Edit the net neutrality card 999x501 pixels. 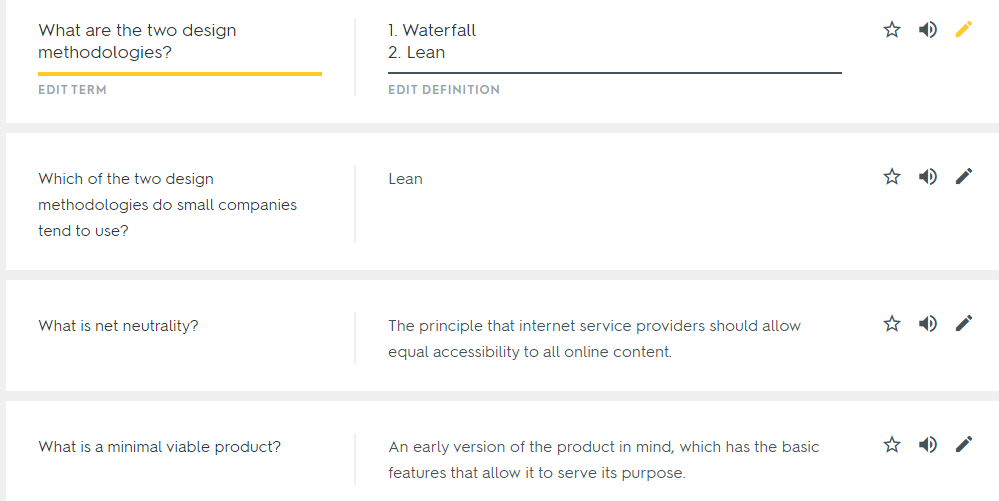pyautogui.click(x=964, y=324)
